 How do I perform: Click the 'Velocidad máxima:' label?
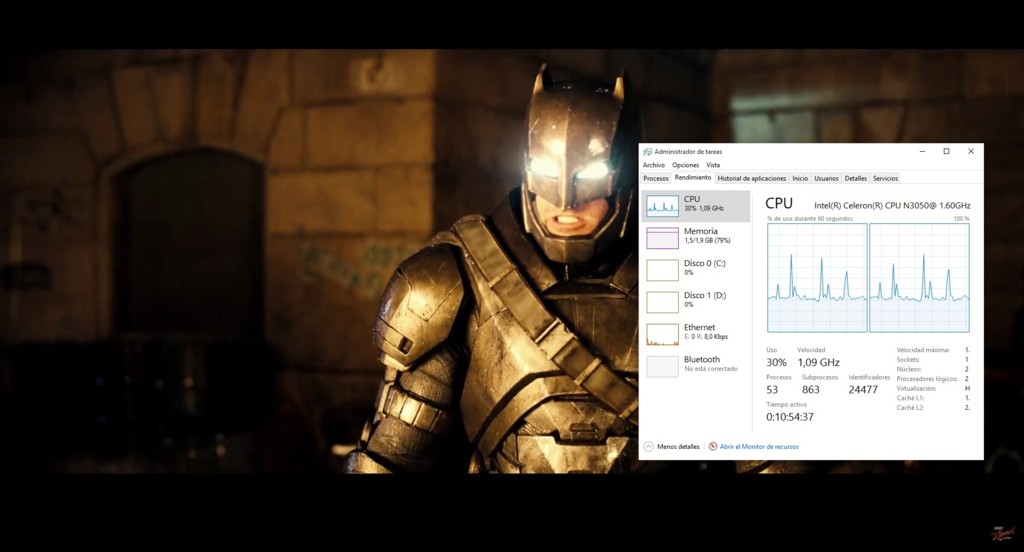click(x=923, y=350)
